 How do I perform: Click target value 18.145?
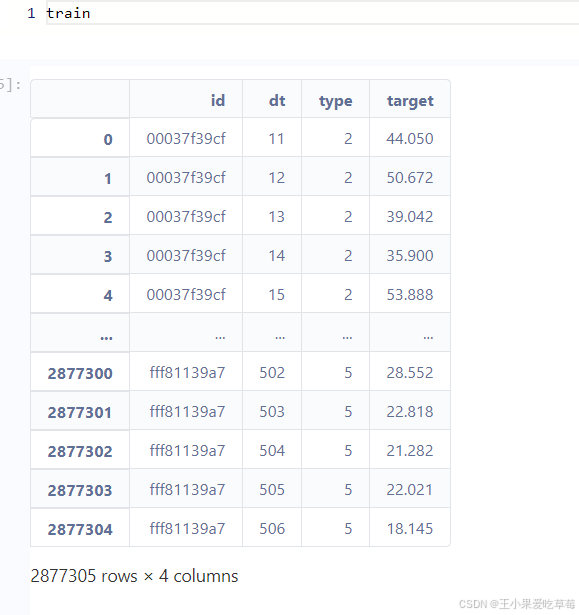click(x=410, y=529)
